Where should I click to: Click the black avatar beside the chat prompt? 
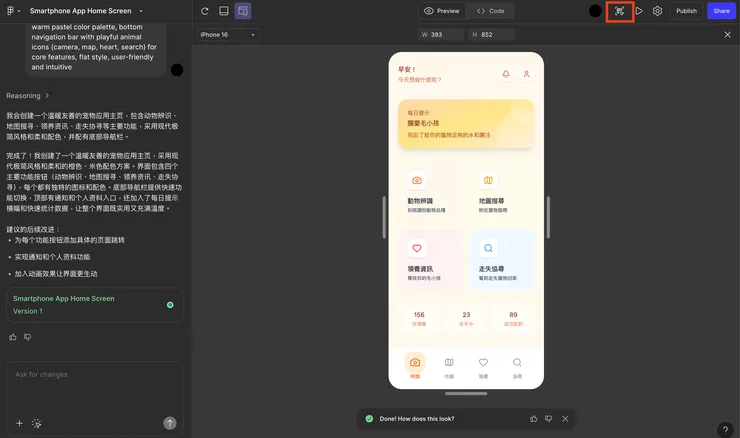177,70
